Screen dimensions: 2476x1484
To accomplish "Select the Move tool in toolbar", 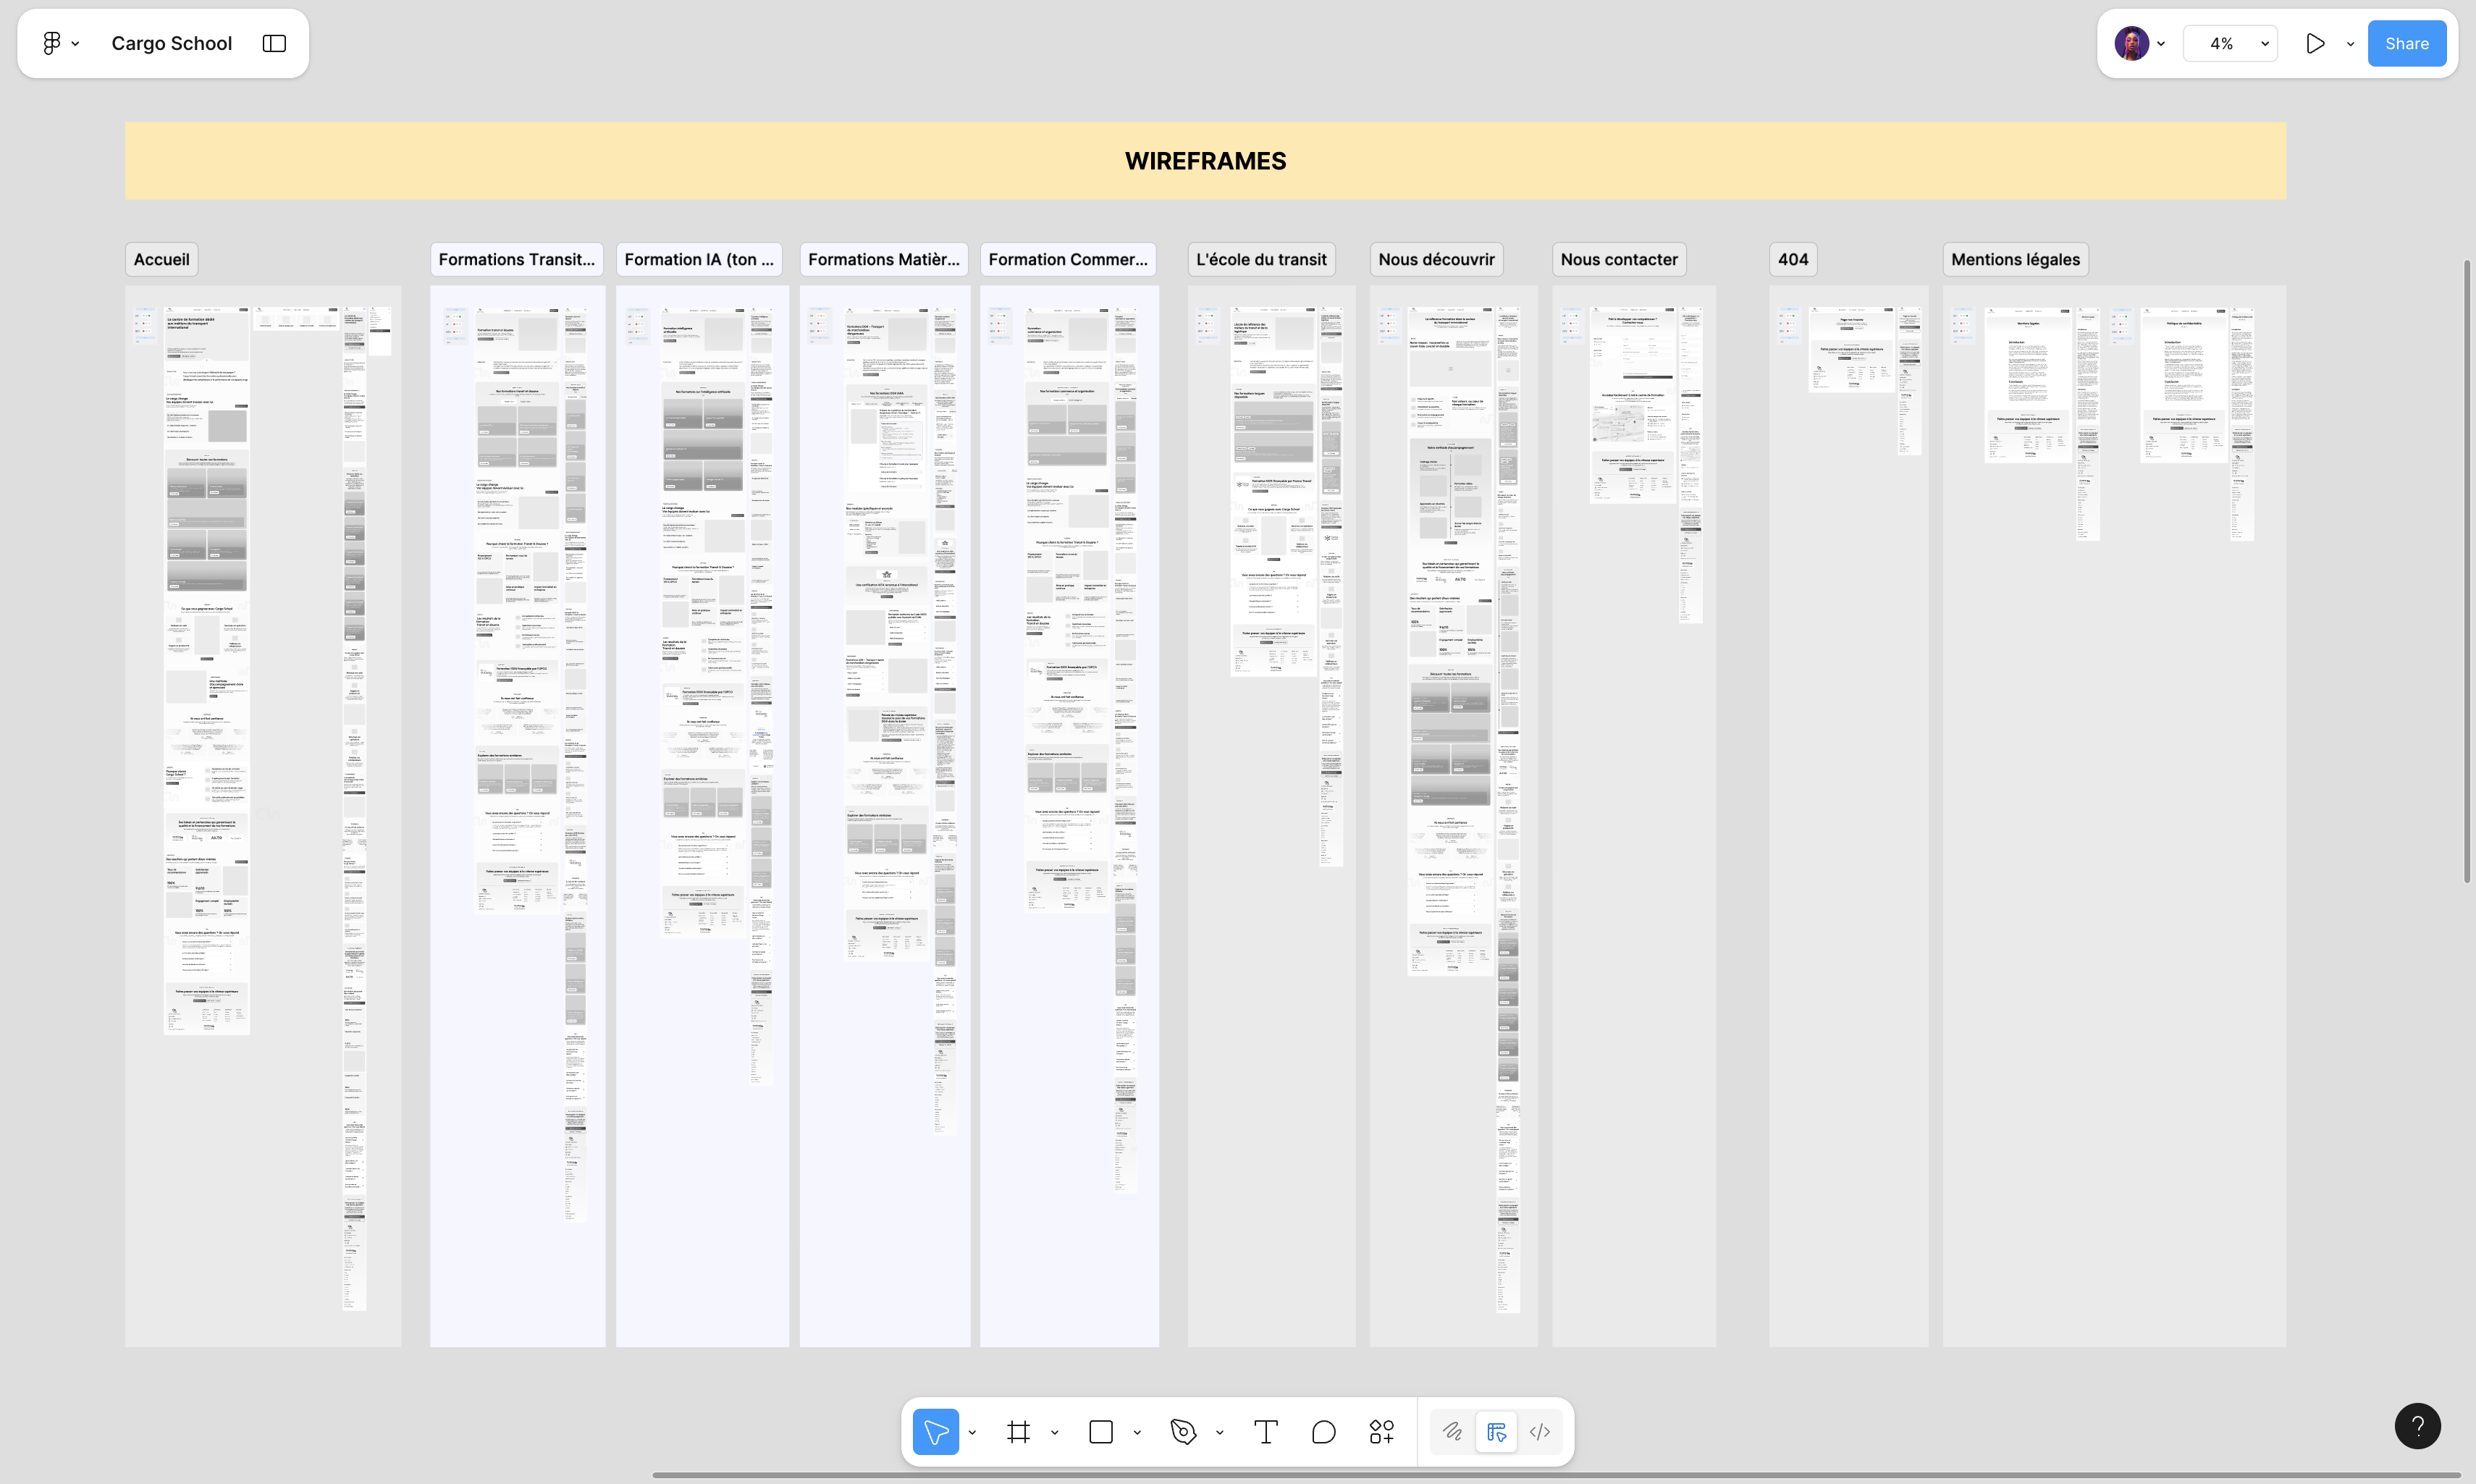I will 935,1432.
